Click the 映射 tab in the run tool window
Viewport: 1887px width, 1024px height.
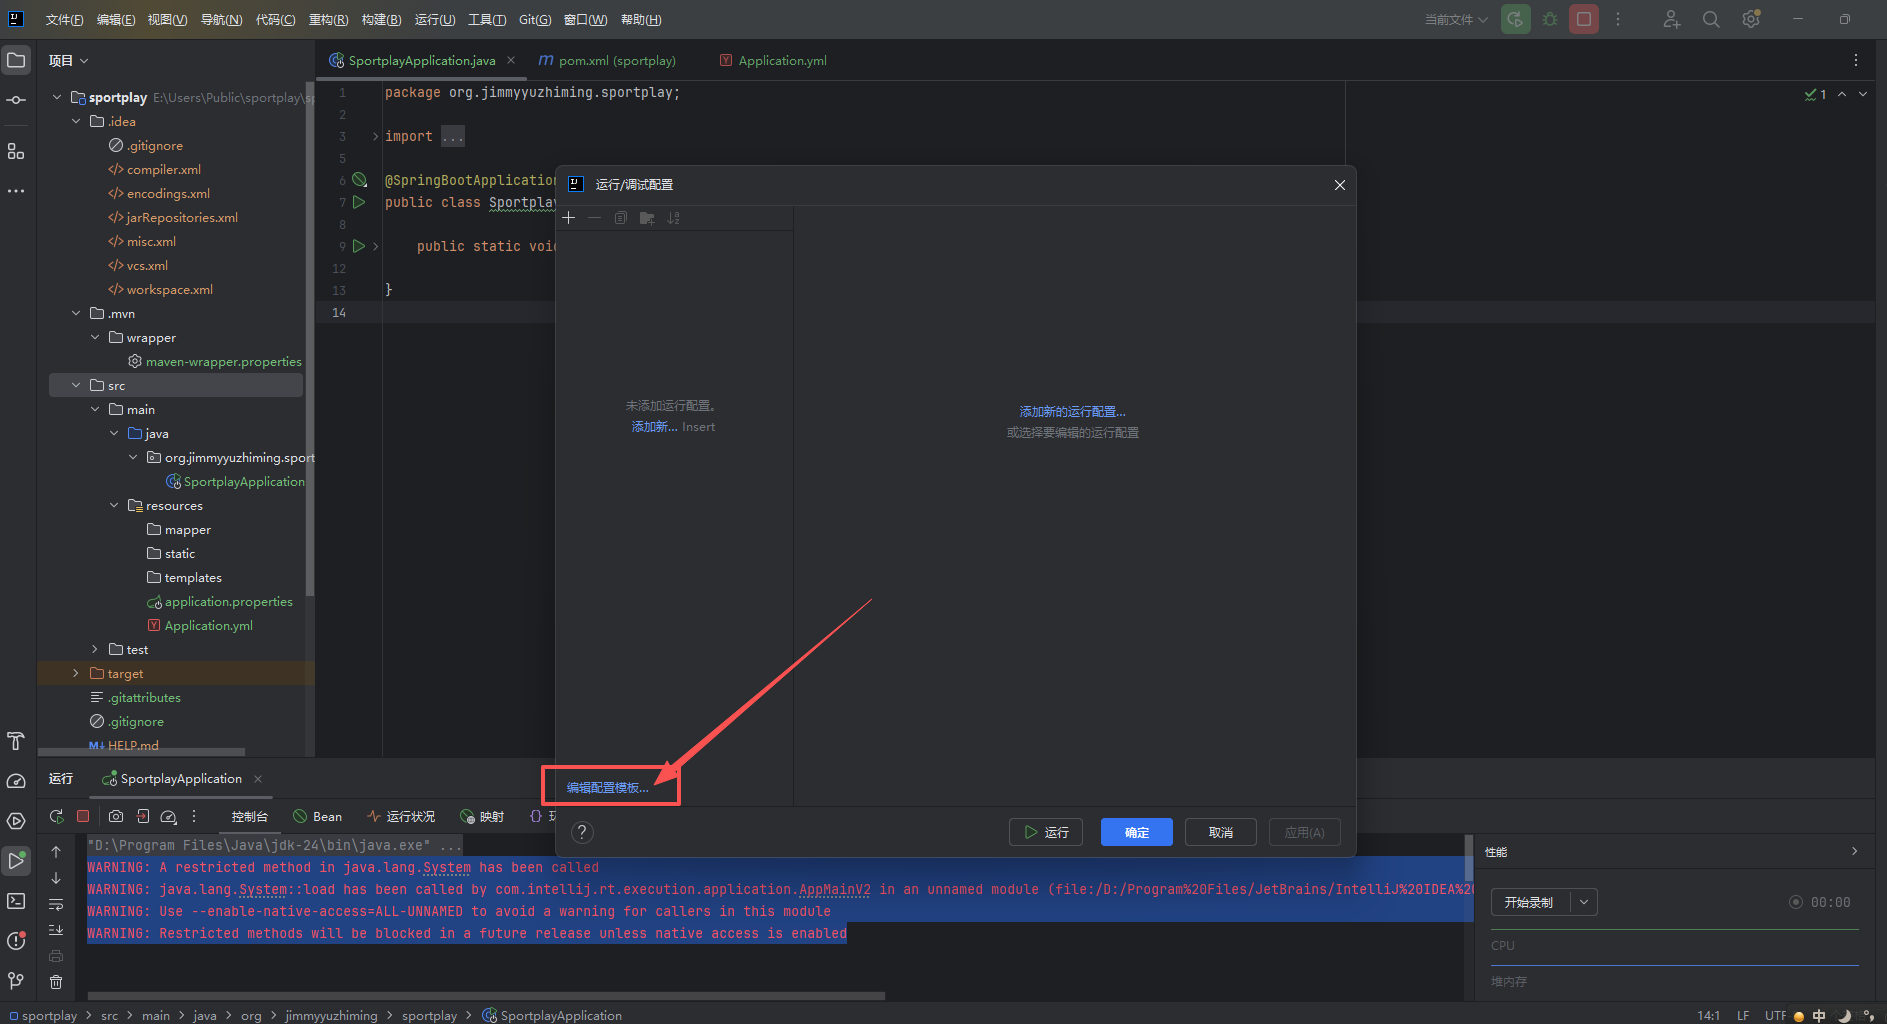click(x=483, y=816)
